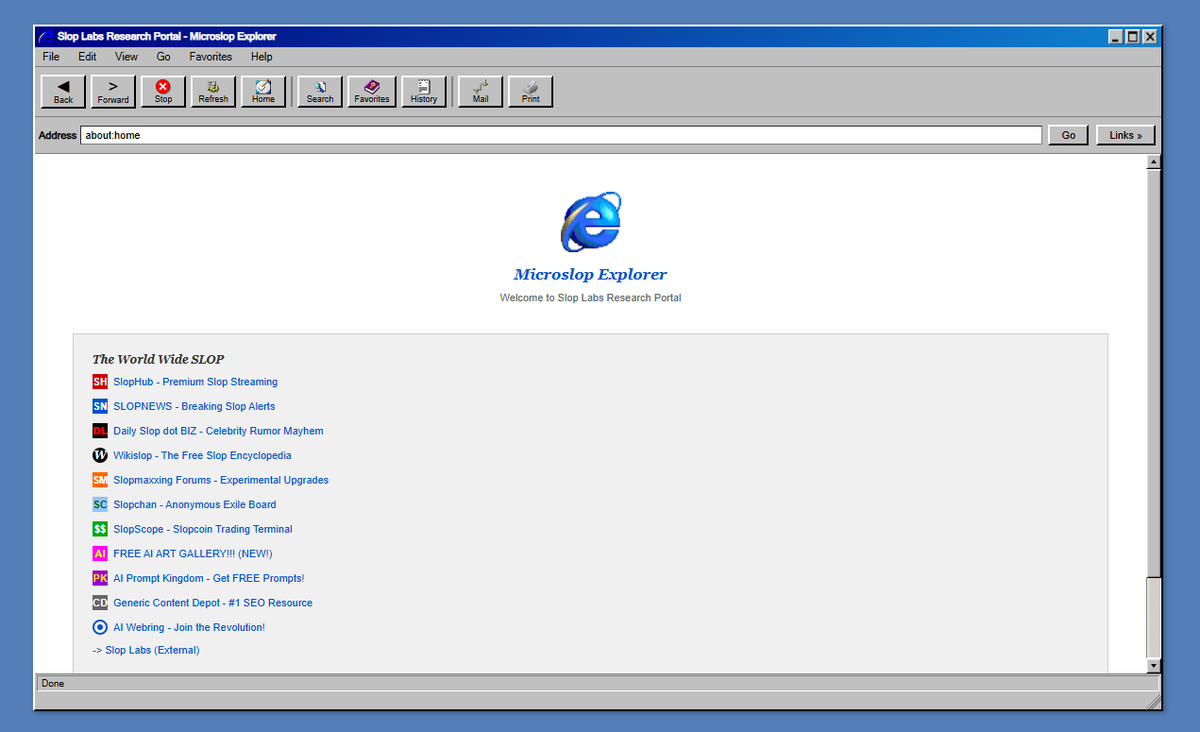Open AI Prompt Kingdom link
Viewport: 1200px width, 732px height.
tap(209, 578)
